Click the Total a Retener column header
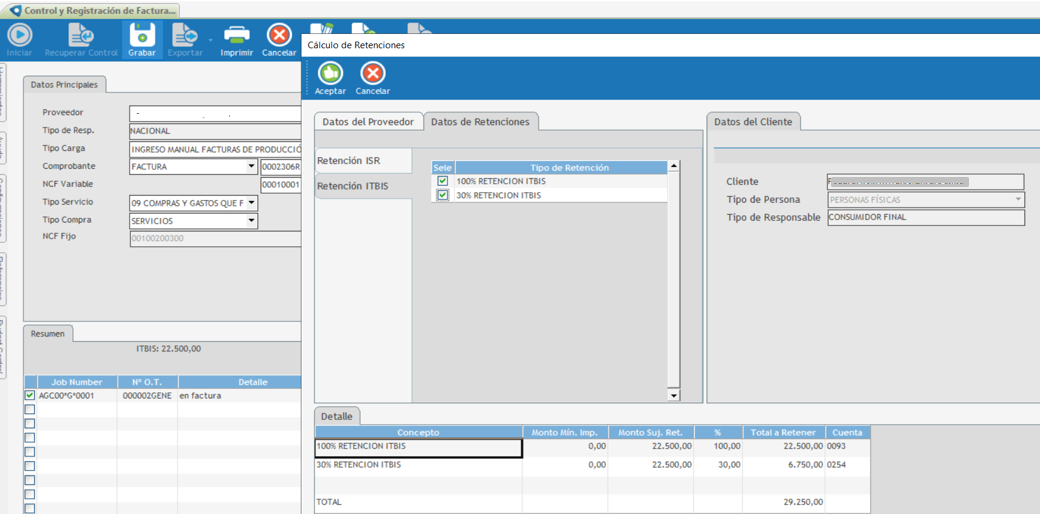Image resolution: width=1040 pixels, height=514 pixels. 785,432
